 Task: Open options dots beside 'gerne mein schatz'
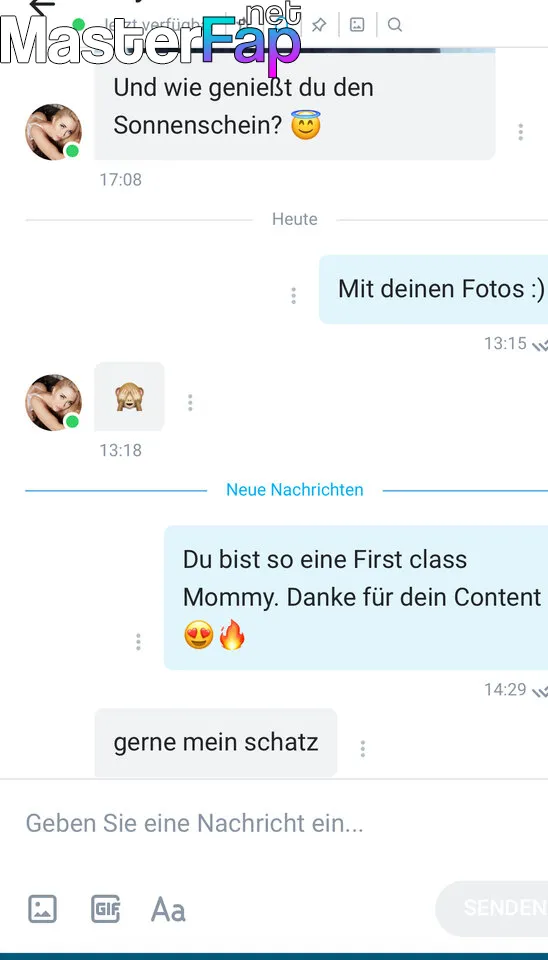tap(362, 749)
